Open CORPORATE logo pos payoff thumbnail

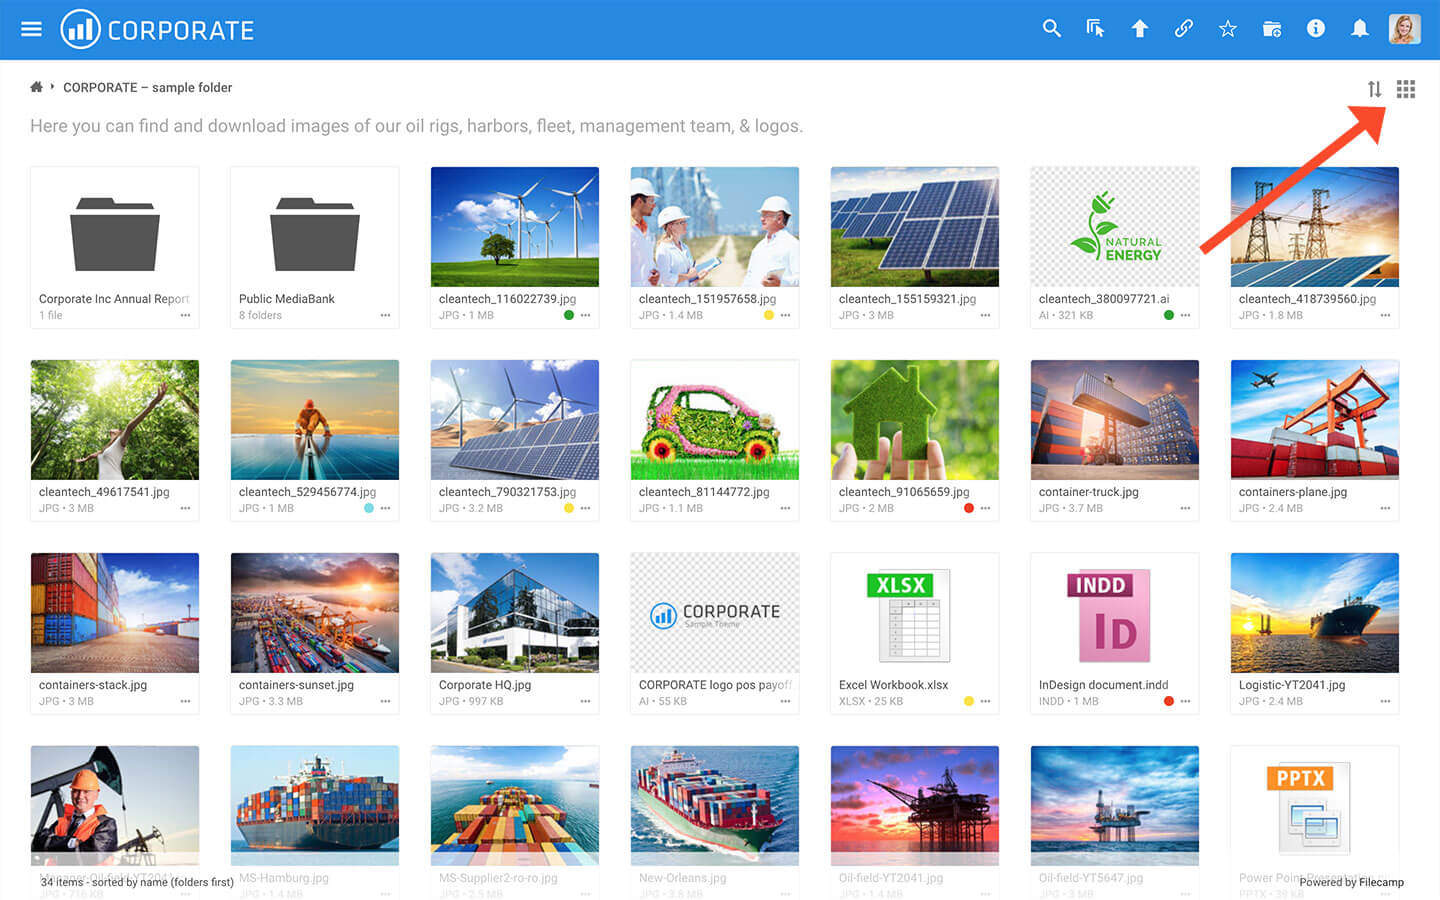[x=715, y=613]
